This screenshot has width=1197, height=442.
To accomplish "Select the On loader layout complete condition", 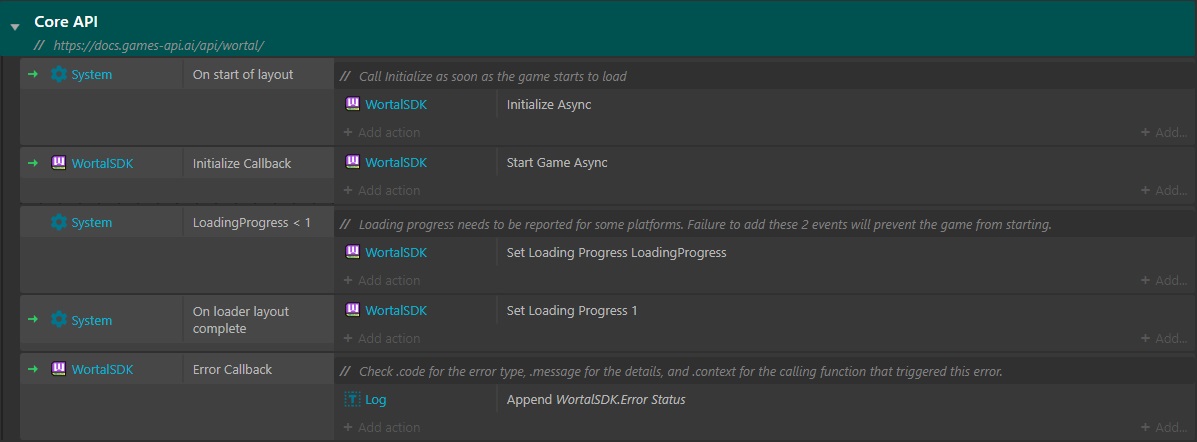I will coord(240,320).
